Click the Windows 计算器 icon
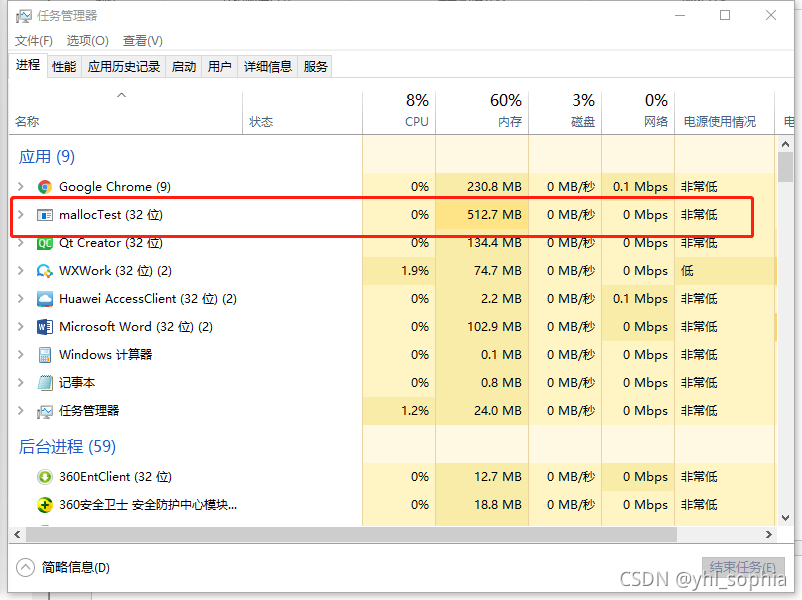 [44, 354]
